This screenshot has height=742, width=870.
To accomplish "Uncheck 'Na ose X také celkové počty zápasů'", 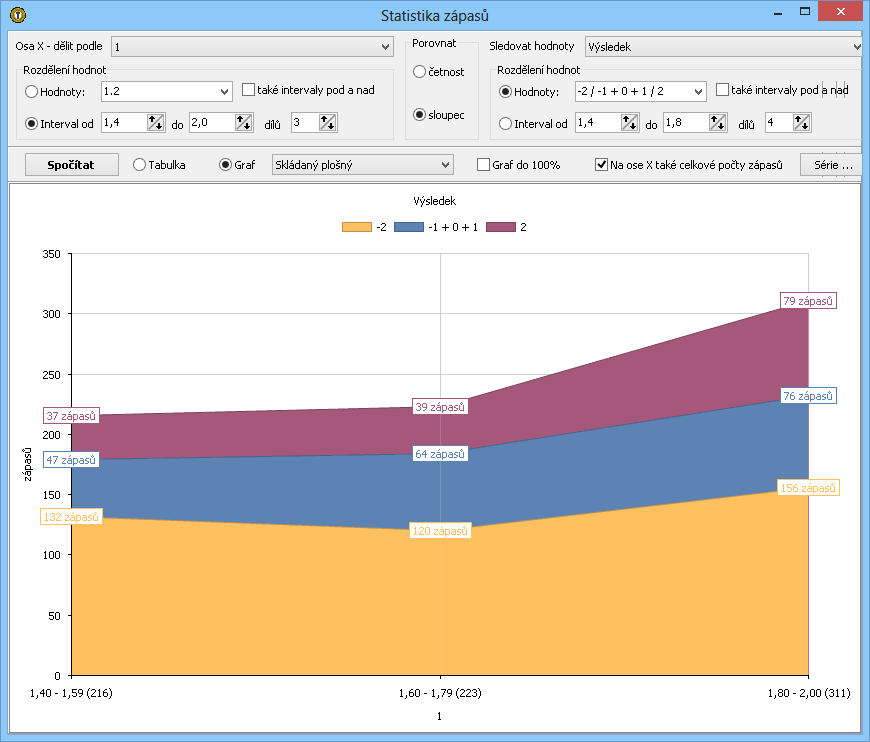I will tap(601, 164).
